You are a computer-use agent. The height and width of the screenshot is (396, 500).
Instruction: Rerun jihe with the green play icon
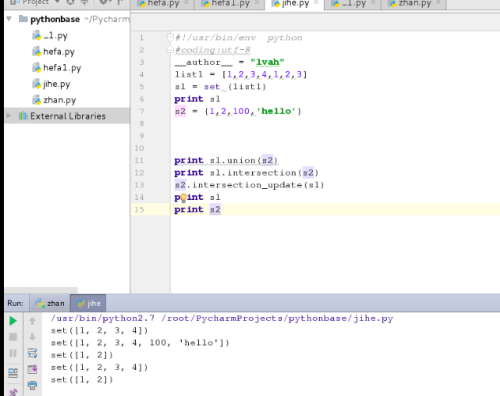pyautogui.click(x=13, y=321)
